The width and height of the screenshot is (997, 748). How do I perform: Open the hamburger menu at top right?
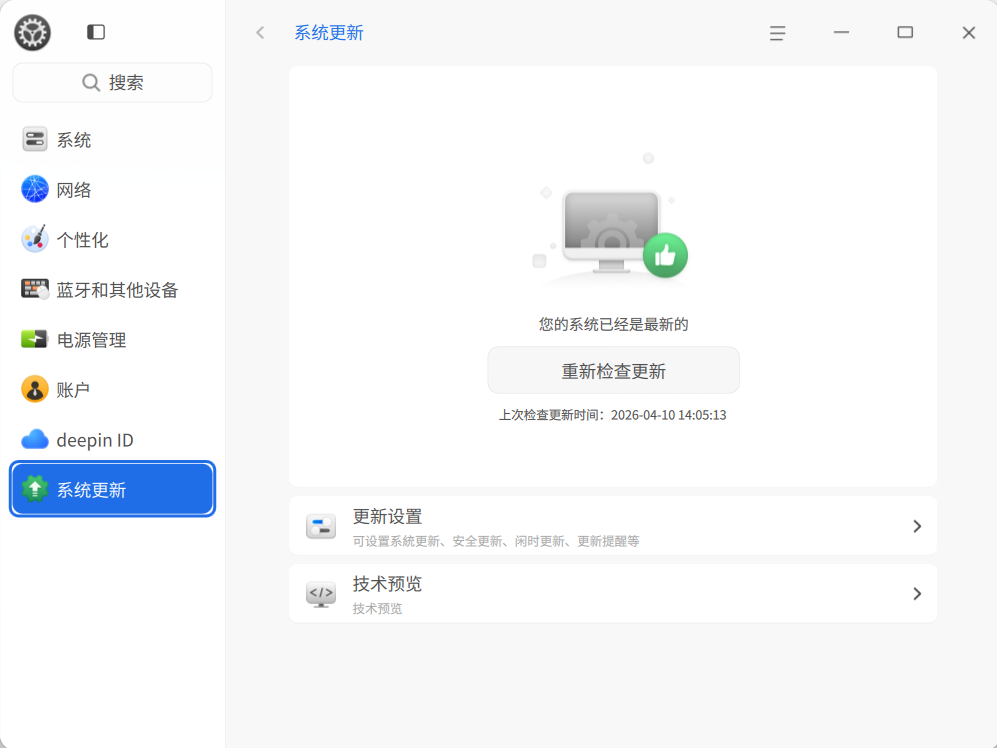pos(777,32)
